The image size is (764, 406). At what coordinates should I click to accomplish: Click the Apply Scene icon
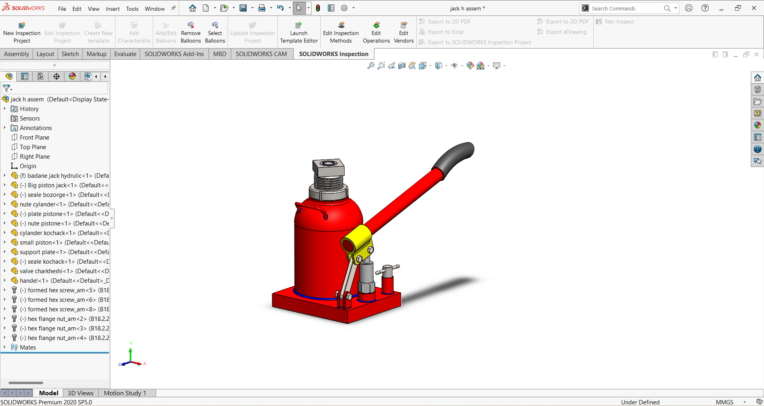tap(480, 65)
